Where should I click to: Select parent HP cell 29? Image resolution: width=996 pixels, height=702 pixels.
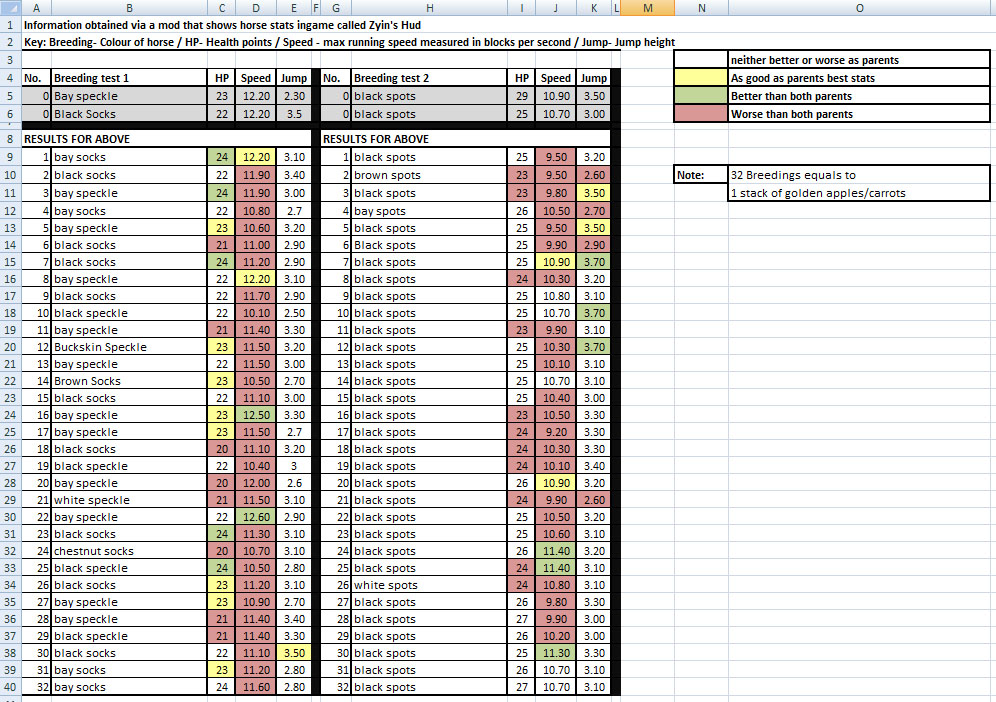(522, 96)
